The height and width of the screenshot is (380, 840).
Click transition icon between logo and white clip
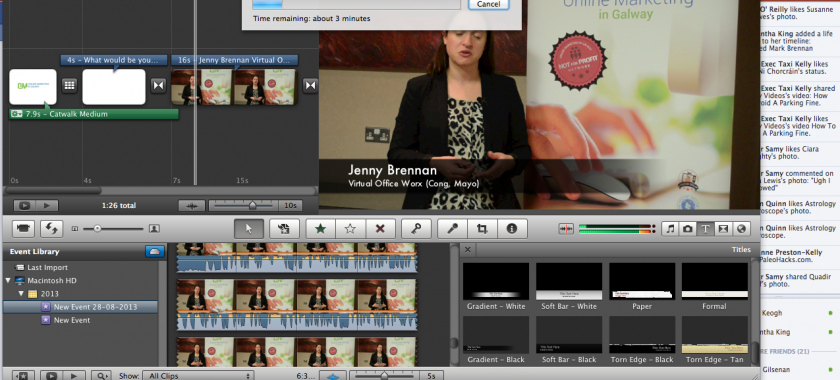click(x=69, y=85)
